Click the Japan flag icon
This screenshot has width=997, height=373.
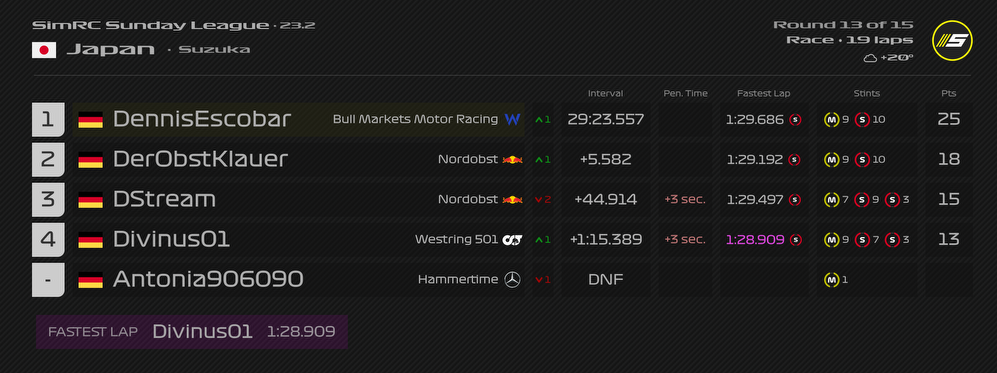coord(44,50)
